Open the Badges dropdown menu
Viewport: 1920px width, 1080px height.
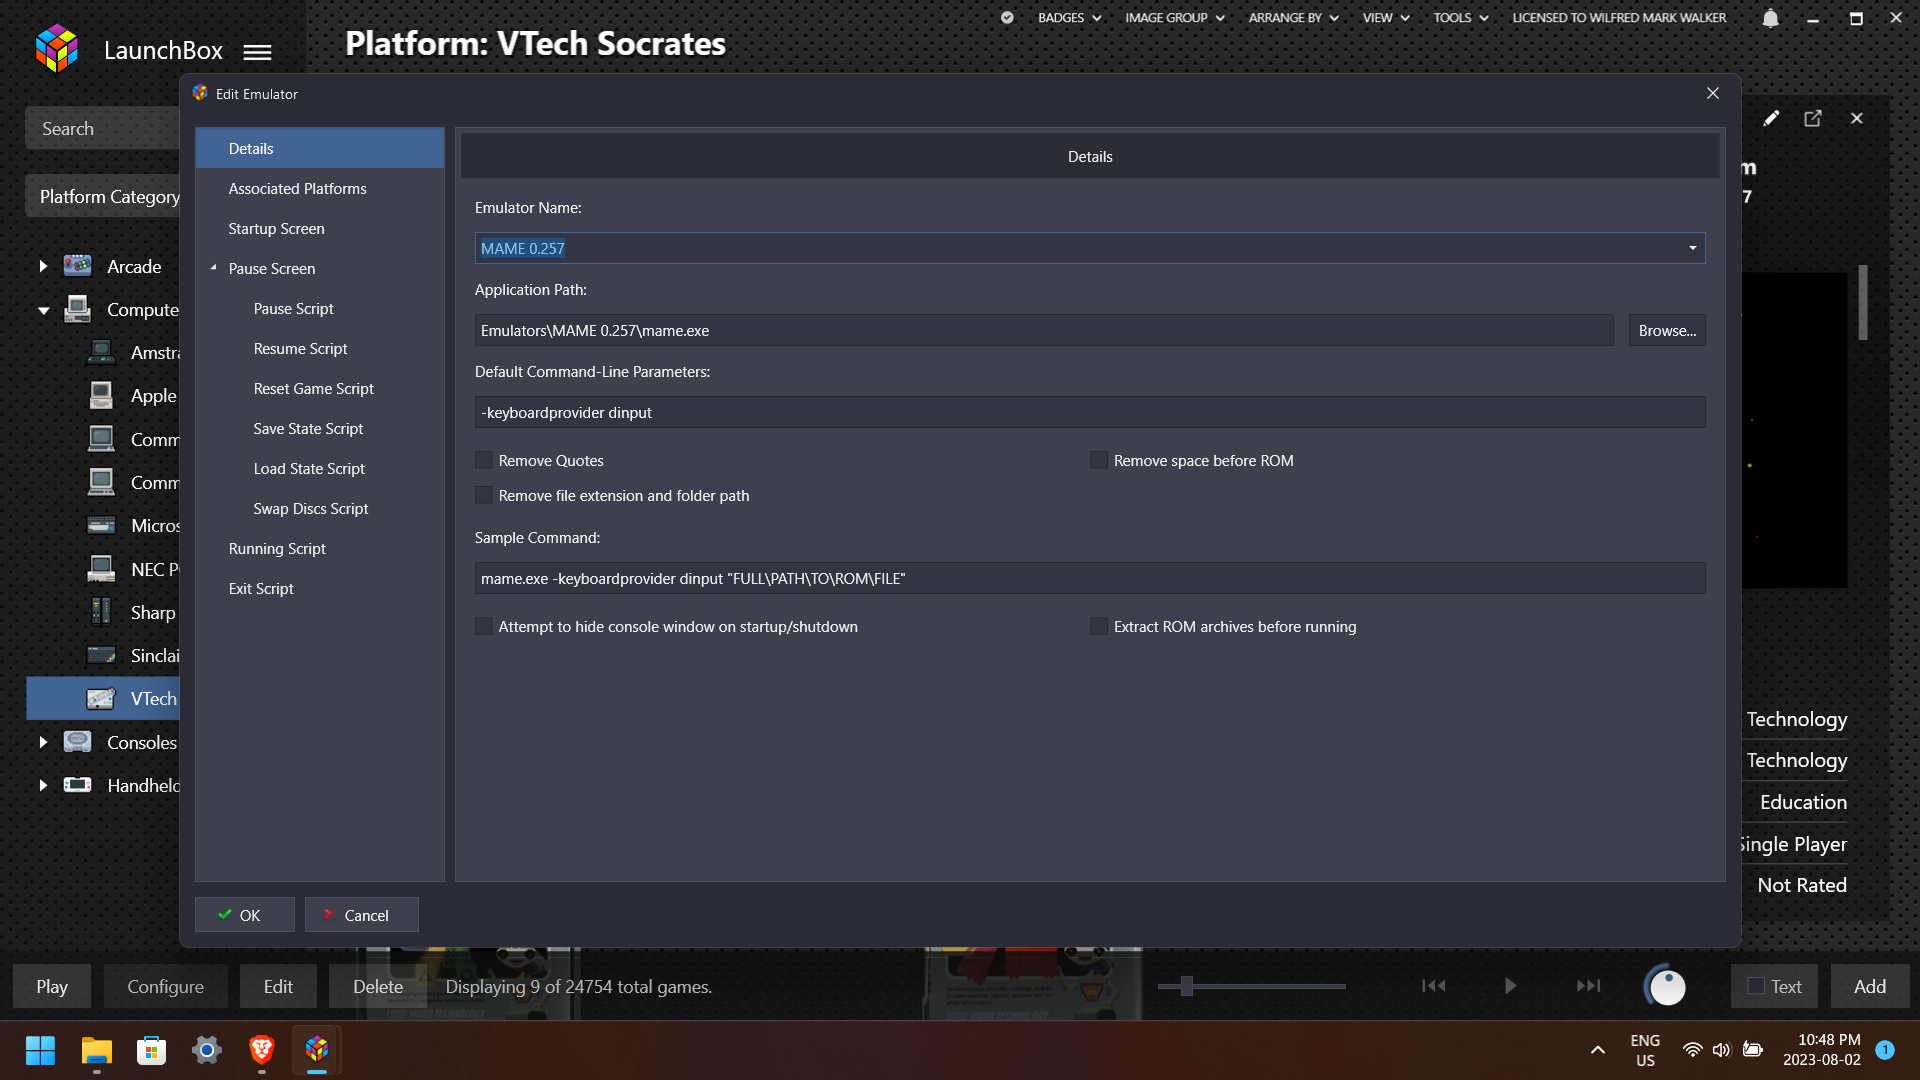click(1069, 18)
